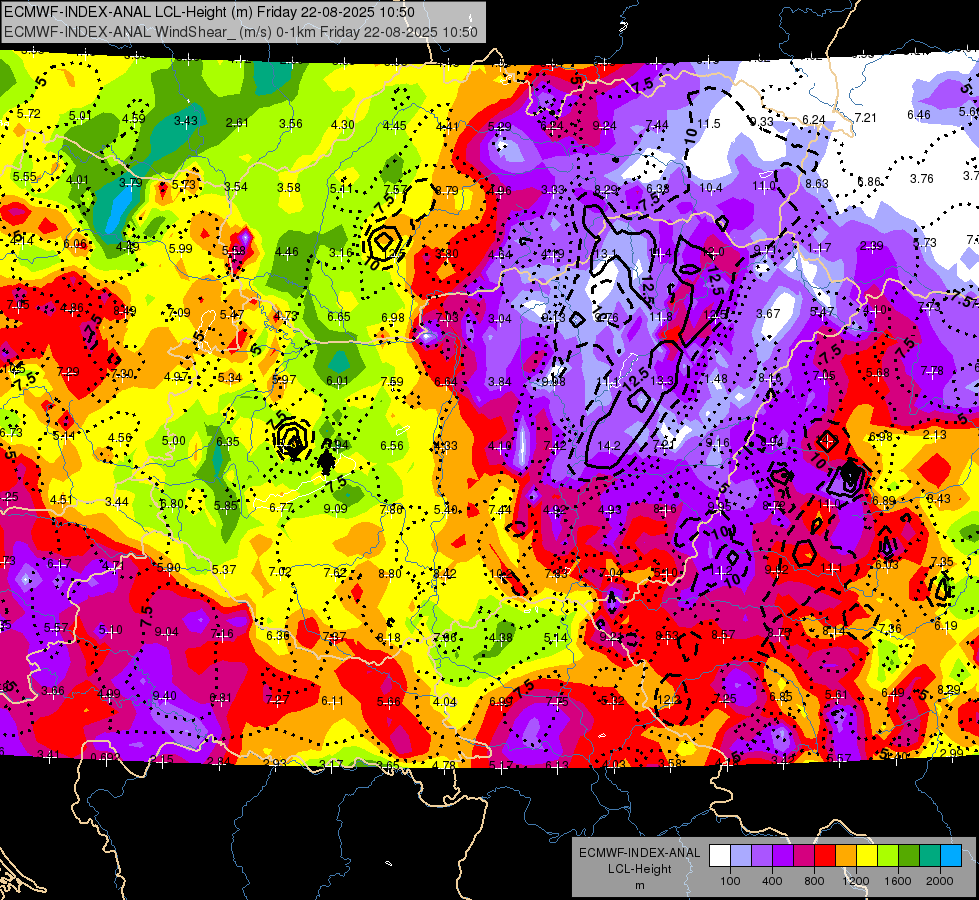Screen dimensions: 979x900
Task: Click the wind shear value 4.46
Action: [287, 252]
